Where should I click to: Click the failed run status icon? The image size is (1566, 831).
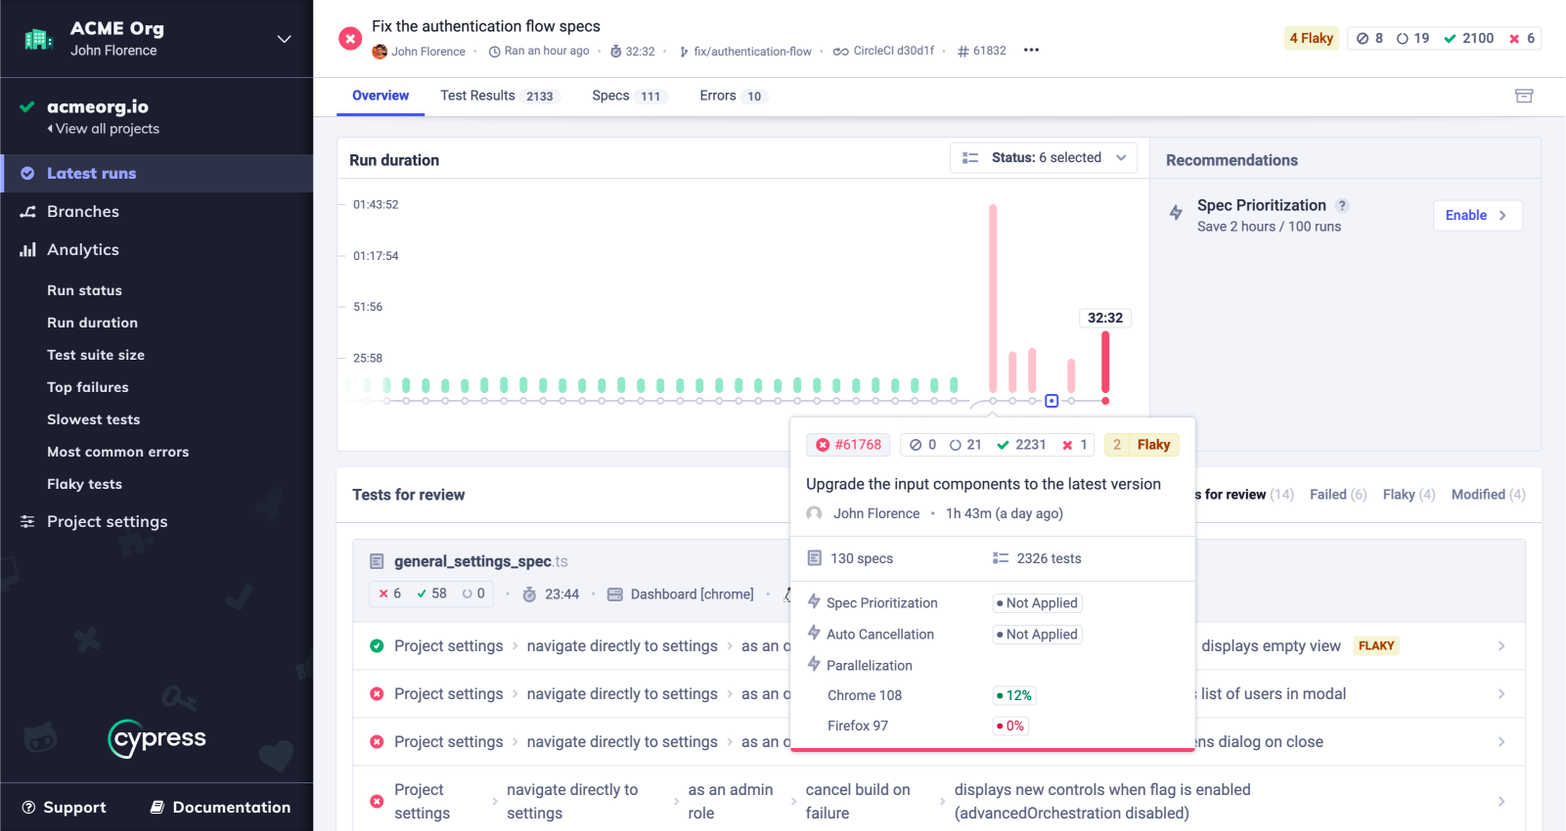350,39
